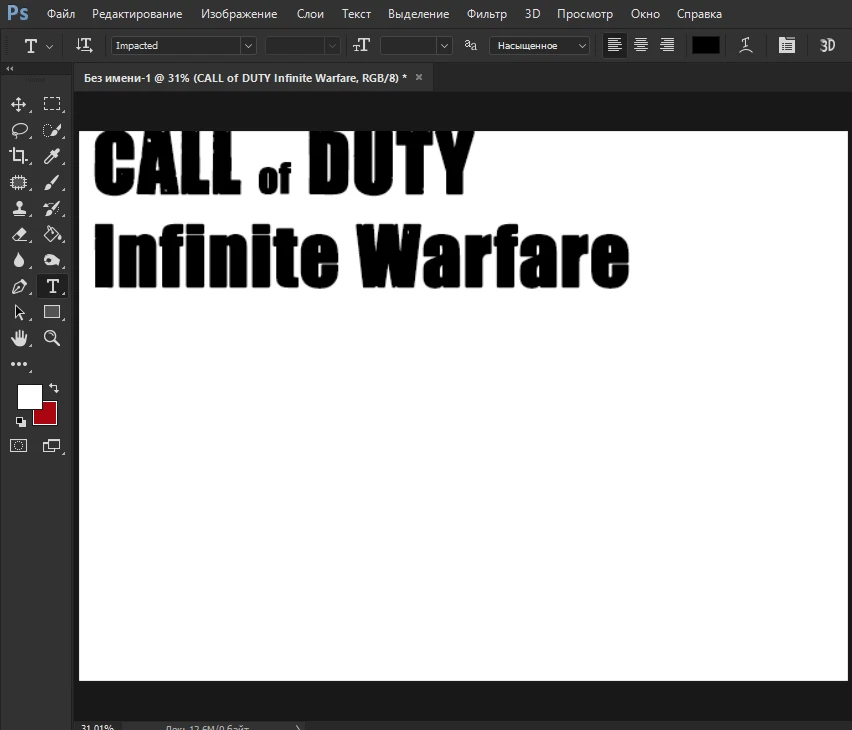Open the Create Warp Text dialog
This screenshot has width=852, height=730.
pos(745,45)
